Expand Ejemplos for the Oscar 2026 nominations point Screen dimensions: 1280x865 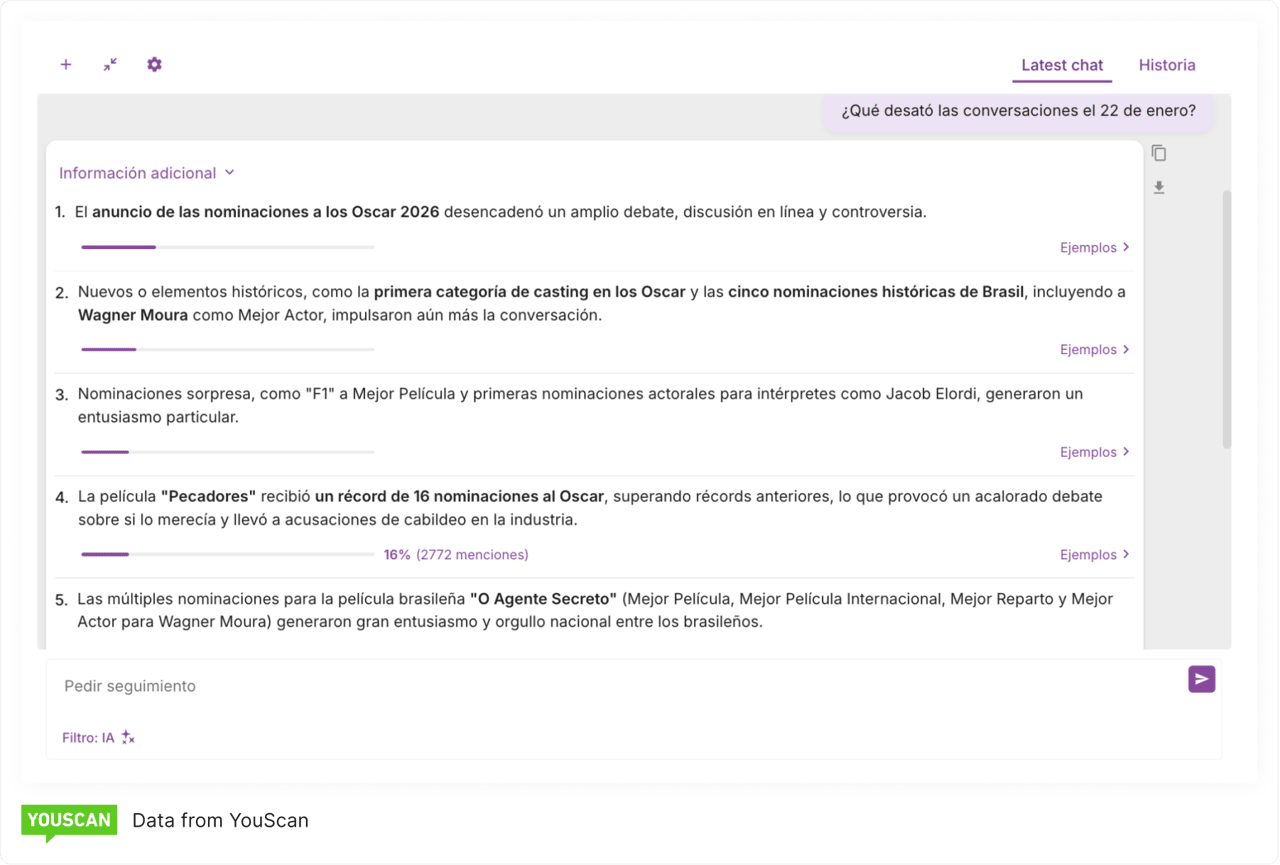pos(1094,247)
